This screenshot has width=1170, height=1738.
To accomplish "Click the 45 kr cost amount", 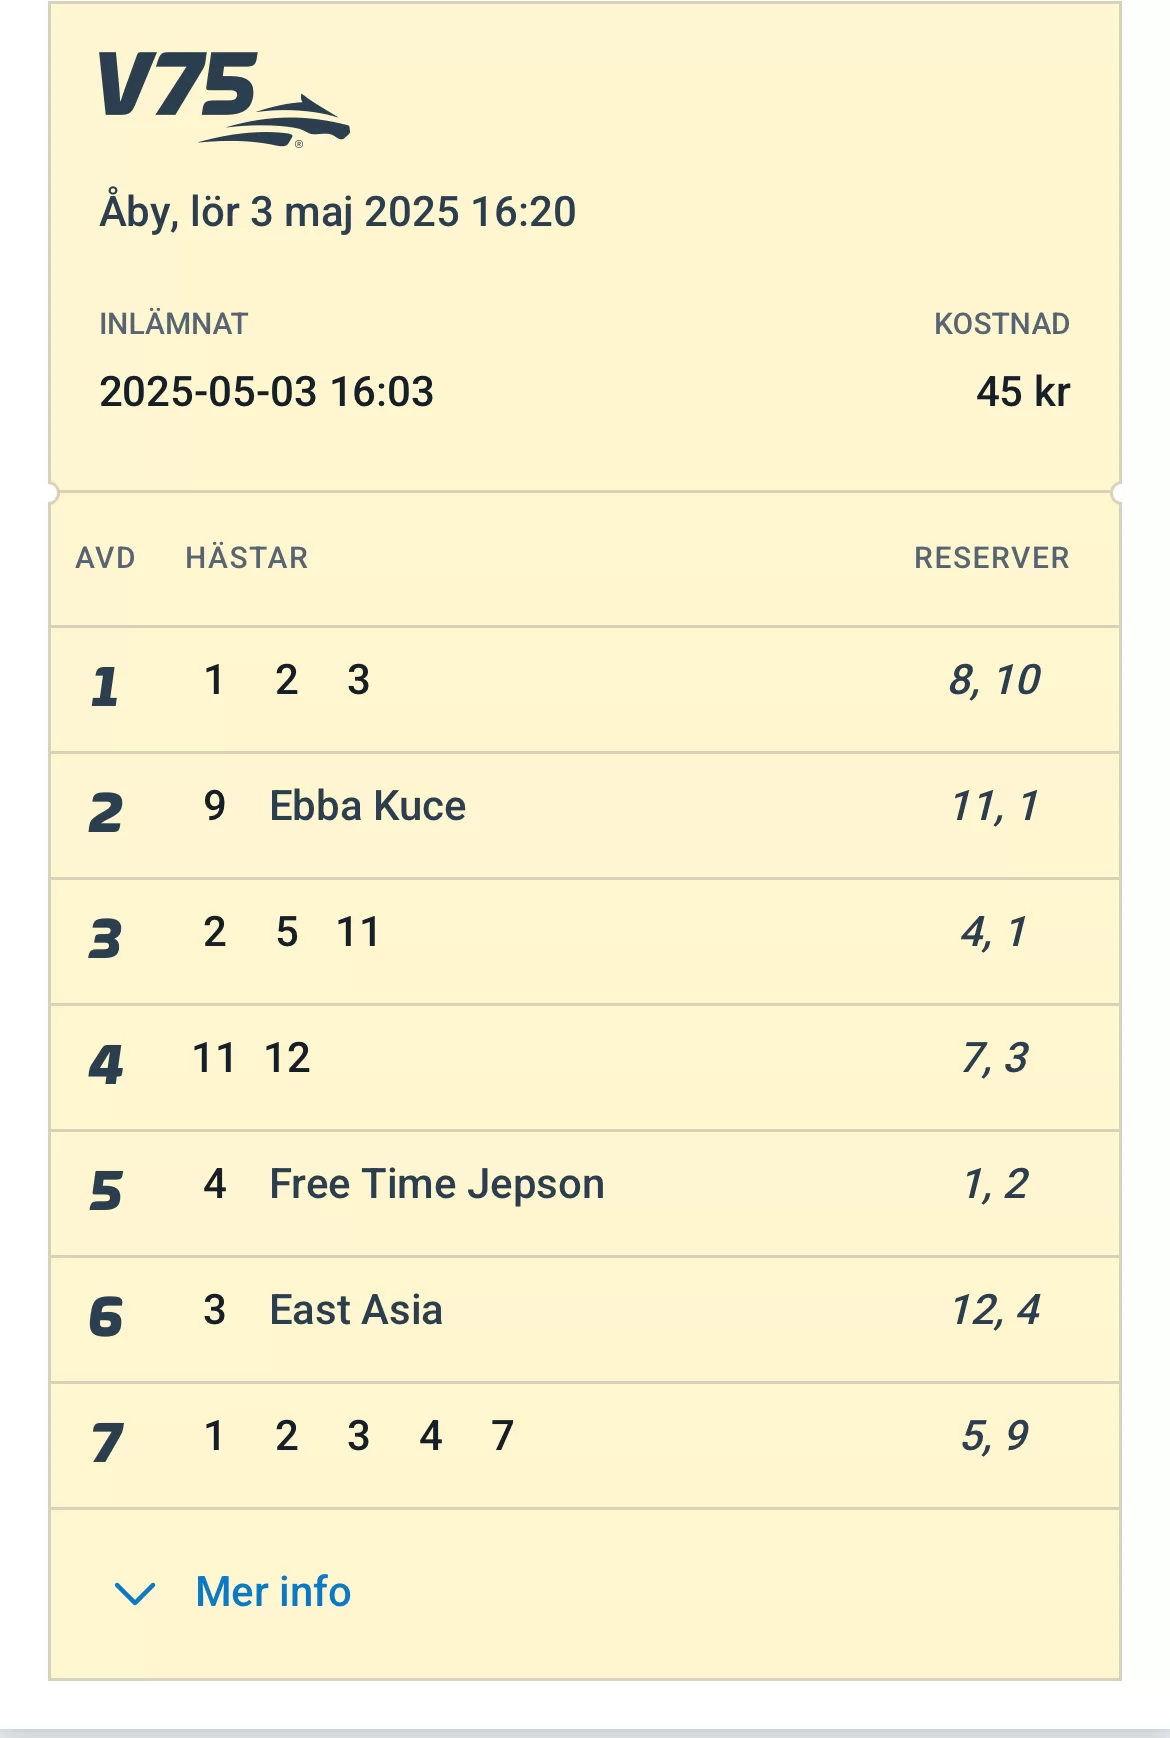I will point(1022,392).
